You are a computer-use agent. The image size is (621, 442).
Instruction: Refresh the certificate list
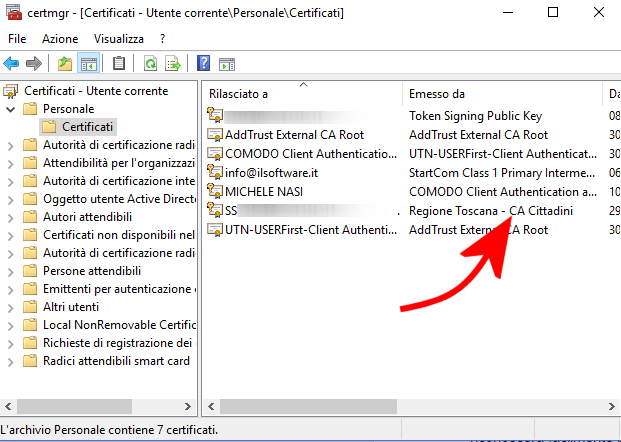point(150,63)
